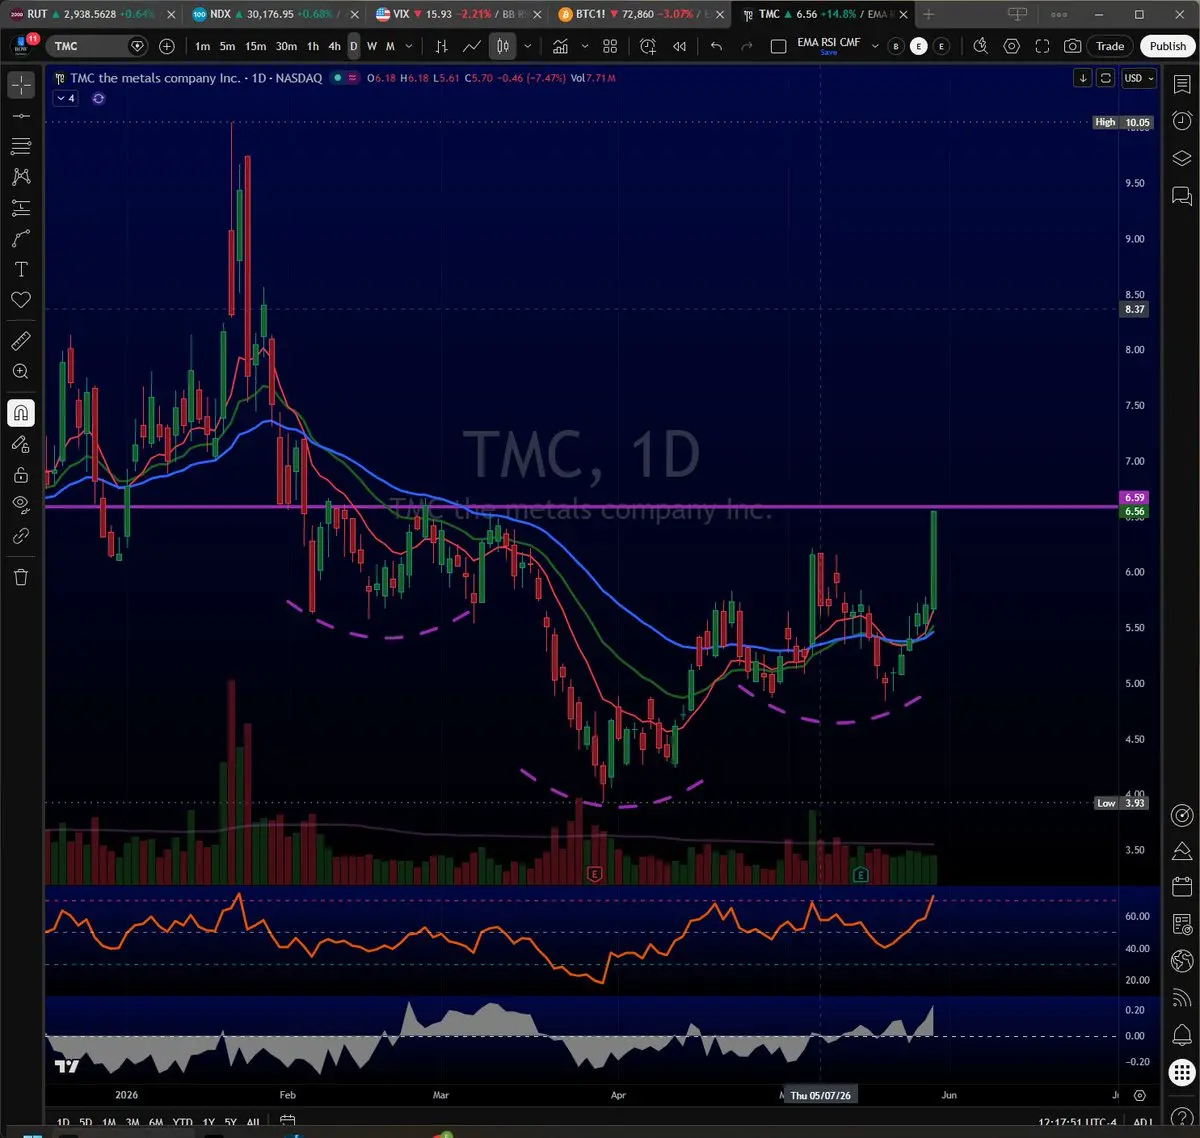Image resolution: width=1200 pixels, height=1138 pixels.
Task: Switch to the 15m timeframe
Action: click(x=255, y=46)
